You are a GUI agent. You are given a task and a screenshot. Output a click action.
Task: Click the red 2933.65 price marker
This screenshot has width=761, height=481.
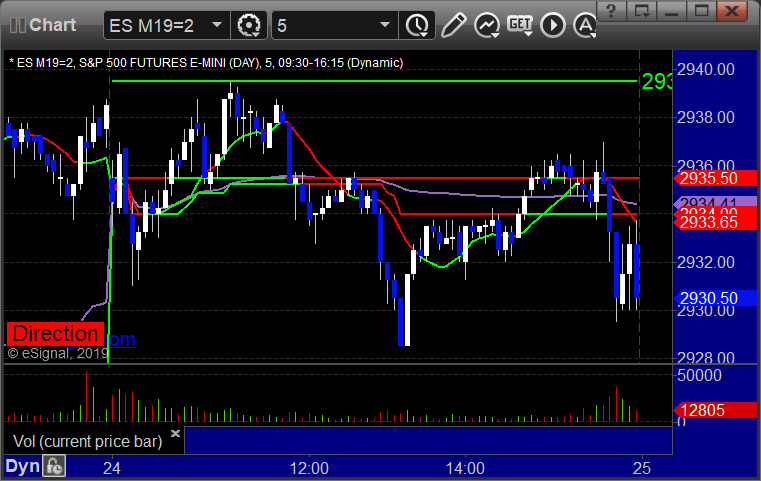(x=714, y=222)
